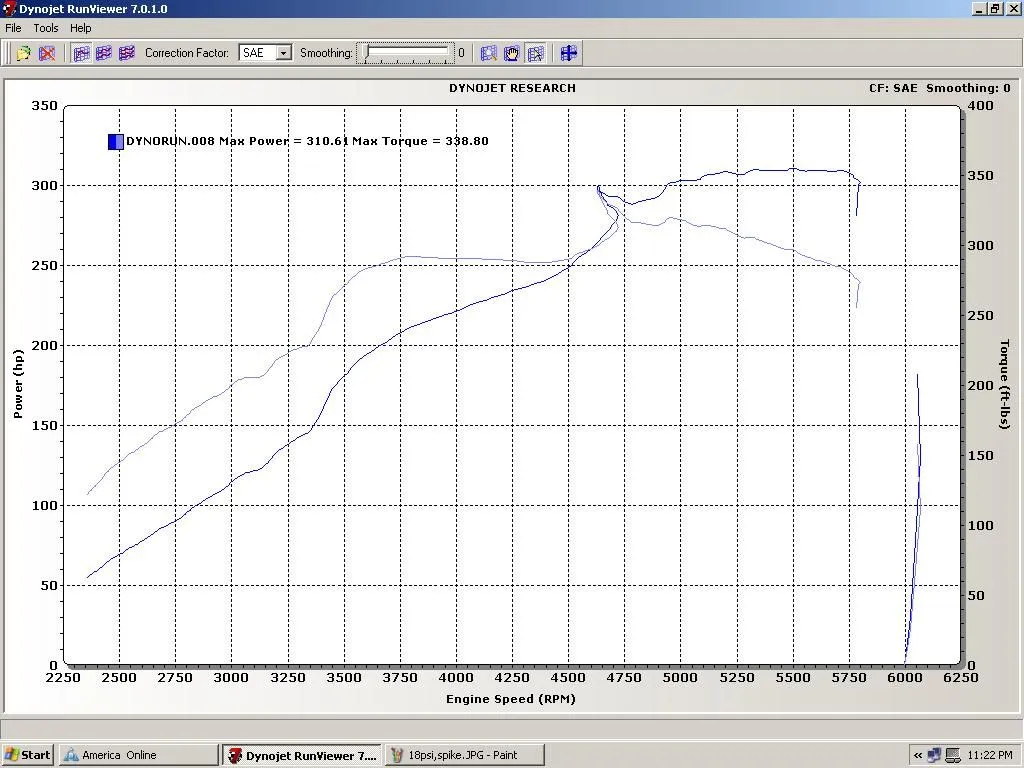Click the first tray network icon

(x=935, y=756)
